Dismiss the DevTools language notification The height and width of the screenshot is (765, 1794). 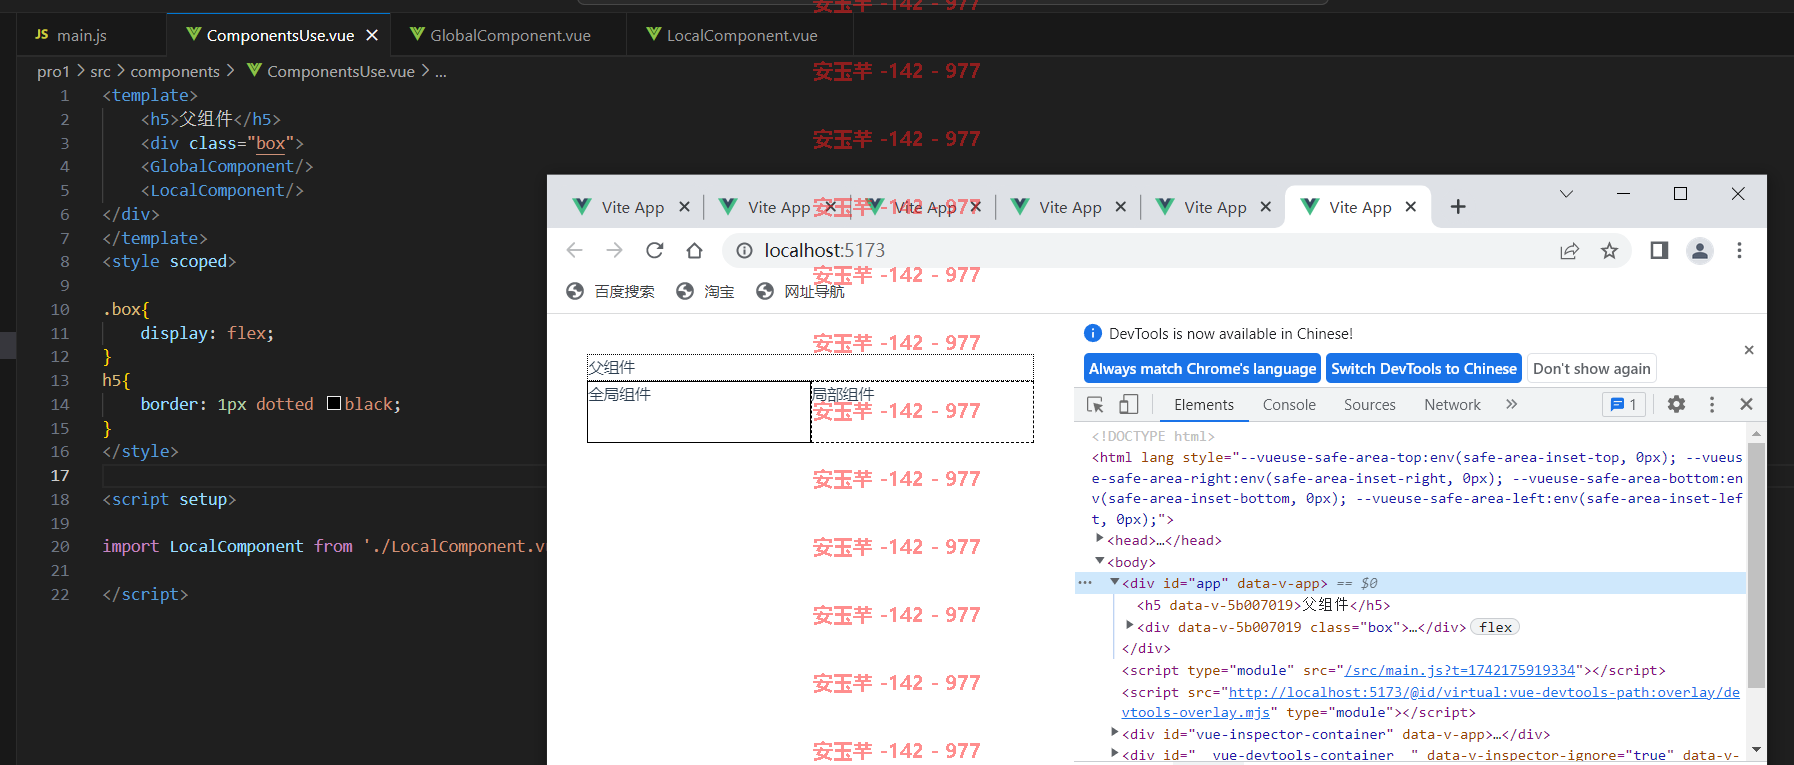click(x=1749, y=350)
